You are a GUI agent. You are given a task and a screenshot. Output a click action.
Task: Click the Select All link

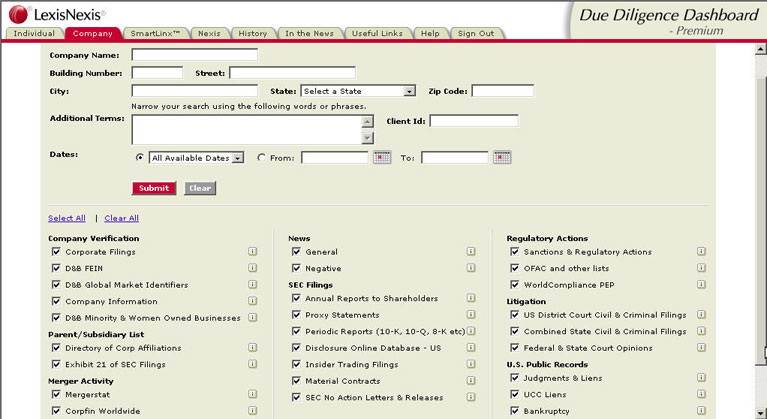point(67,218)
